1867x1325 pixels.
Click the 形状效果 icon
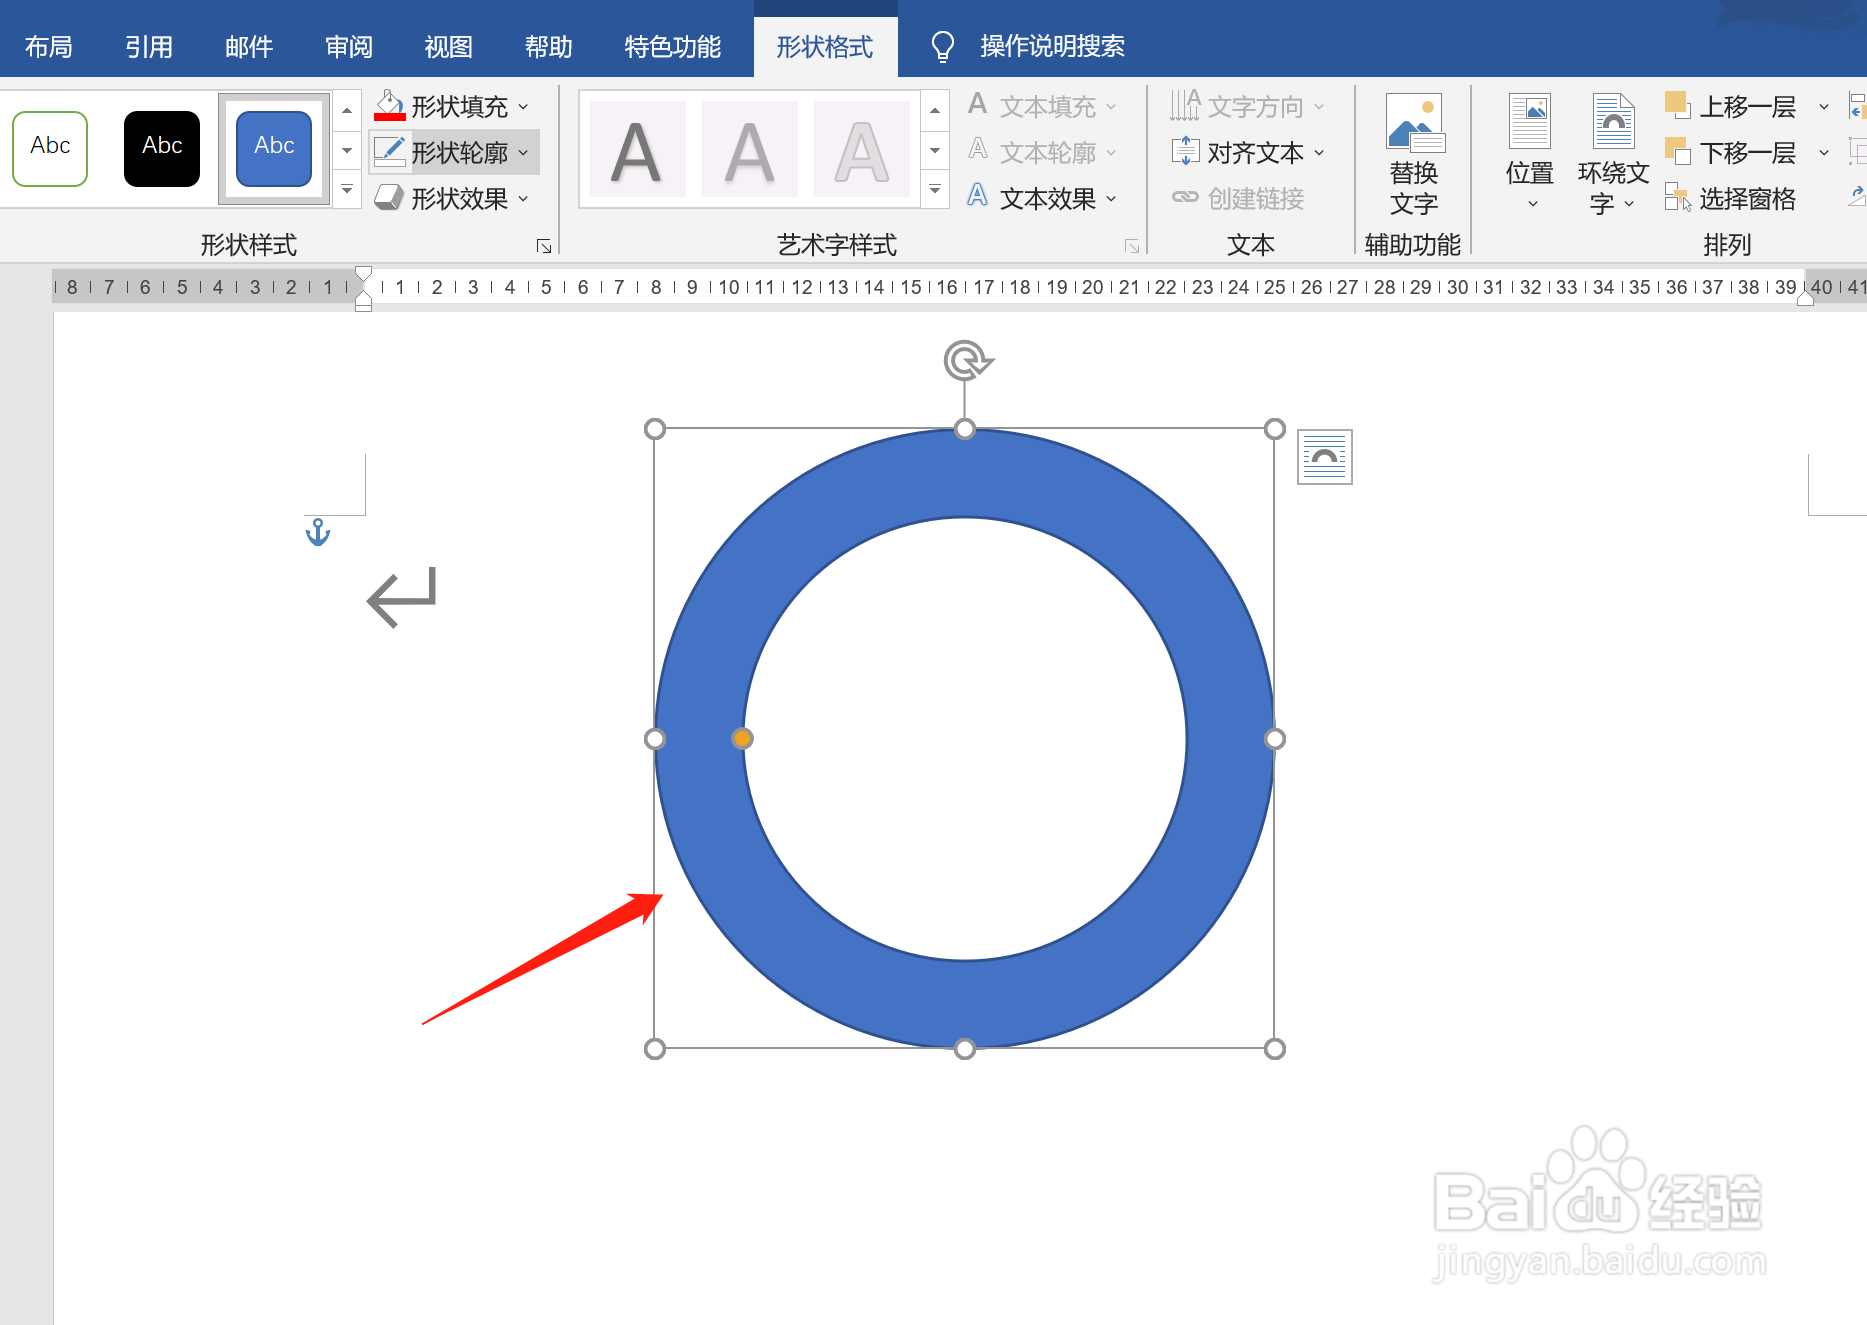pyautogui.click(x=389, y=197)
